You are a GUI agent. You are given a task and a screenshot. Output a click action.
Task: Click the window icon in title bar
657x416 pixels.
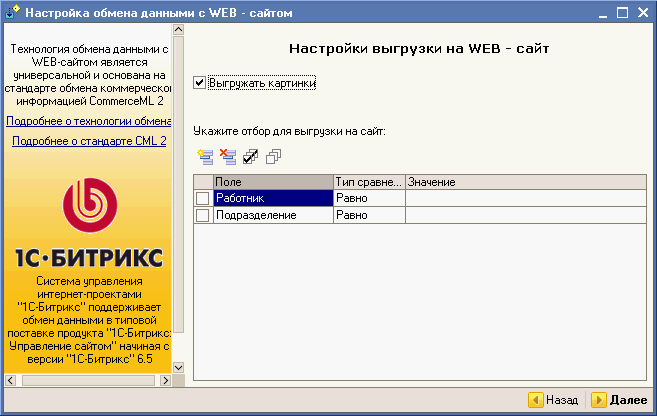(11, 13)
